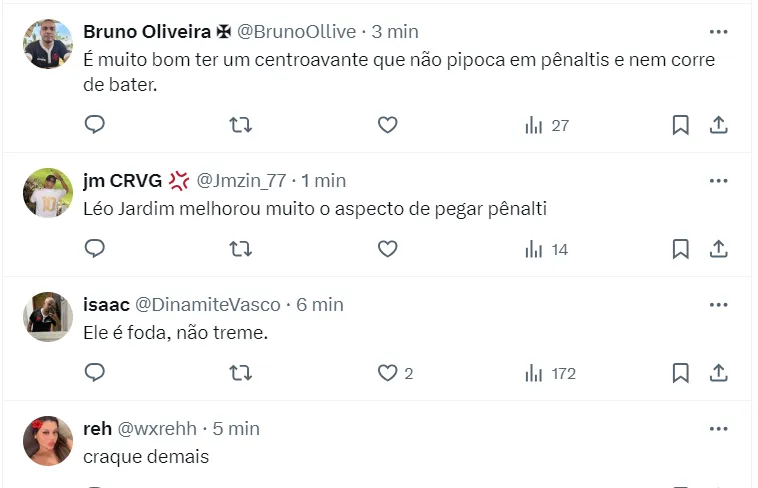Open @BrunoOllive profile handle link

coord(296,32)
